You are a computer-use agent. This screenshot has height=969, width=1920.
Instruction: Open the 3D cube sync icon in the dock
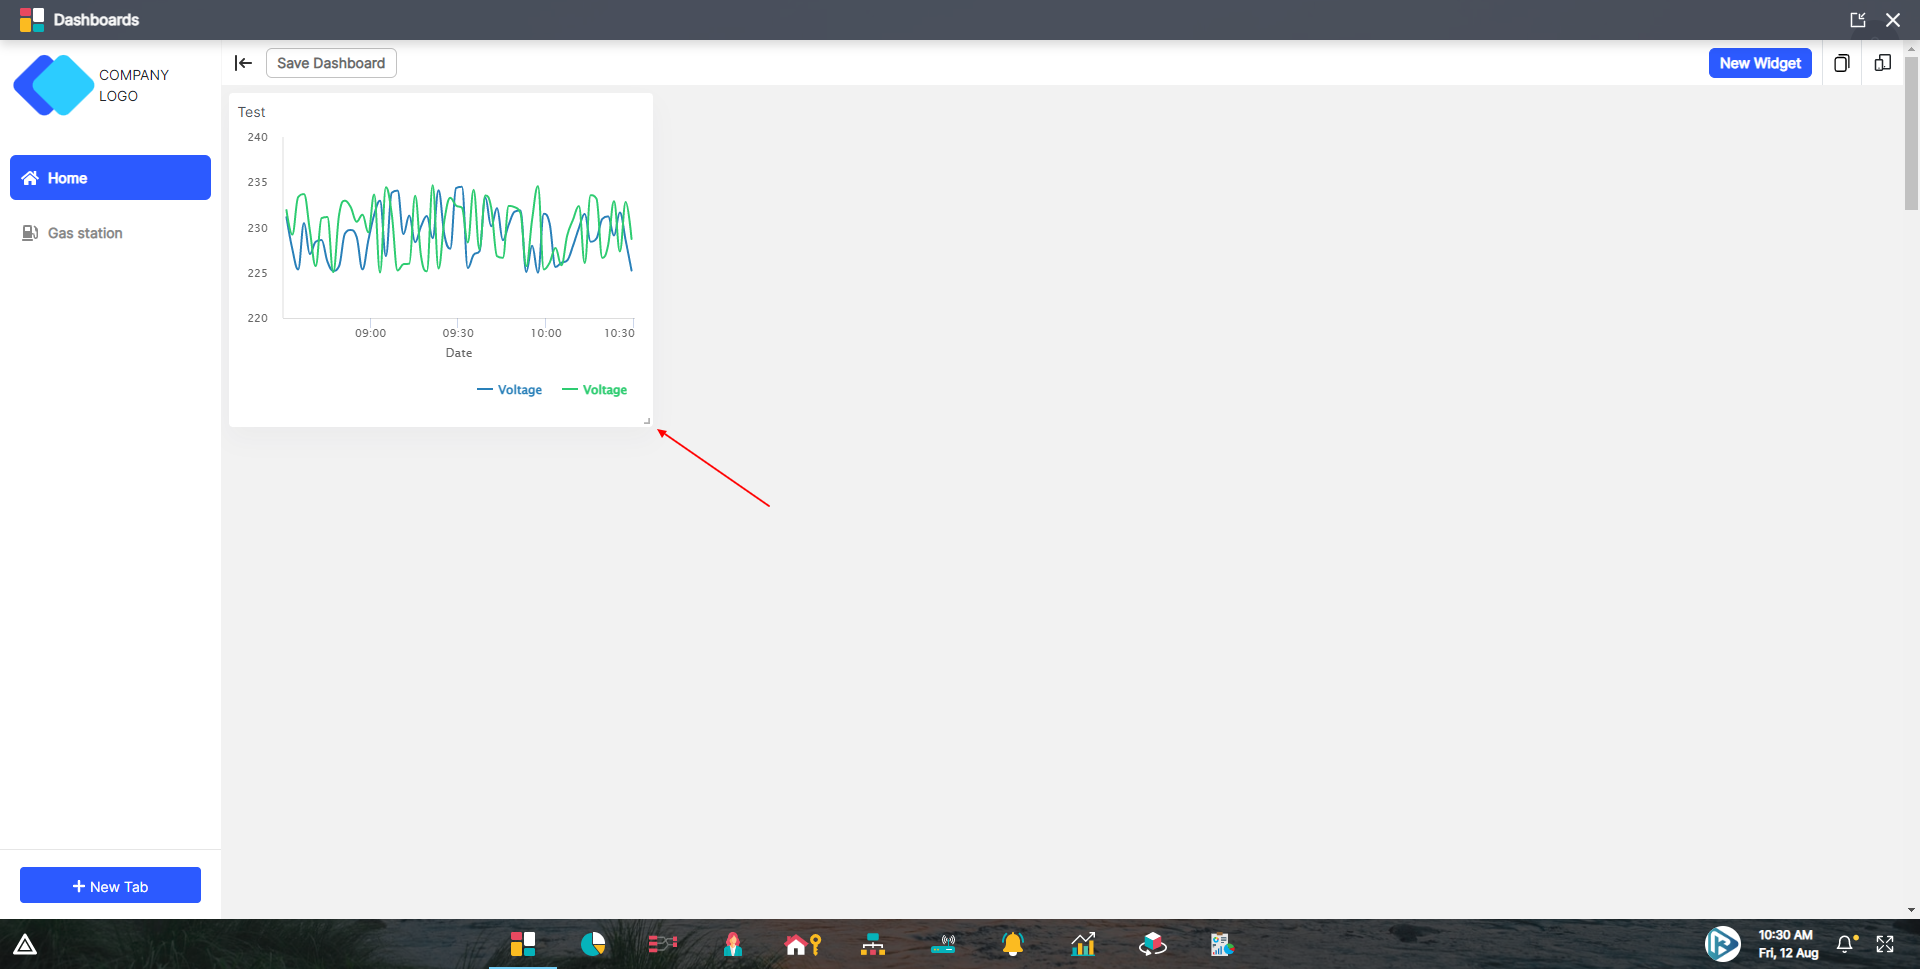pos(1152,944)
